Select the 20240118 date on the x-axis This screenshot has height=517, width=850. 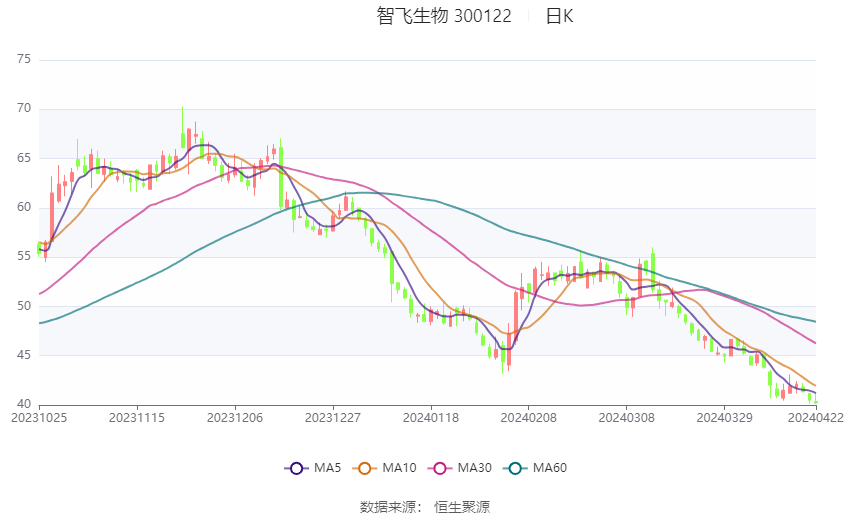pos(430,418)
